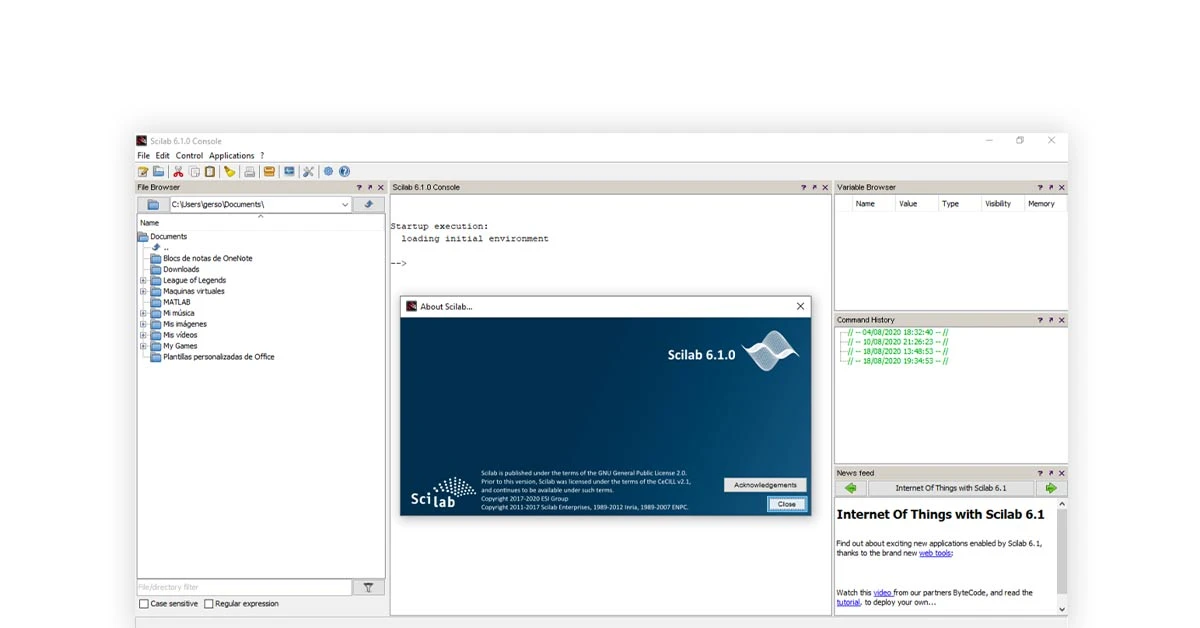Expand the Mis imágenes folder node
This screenshot has width=1200, height=628.
(143, 324)
